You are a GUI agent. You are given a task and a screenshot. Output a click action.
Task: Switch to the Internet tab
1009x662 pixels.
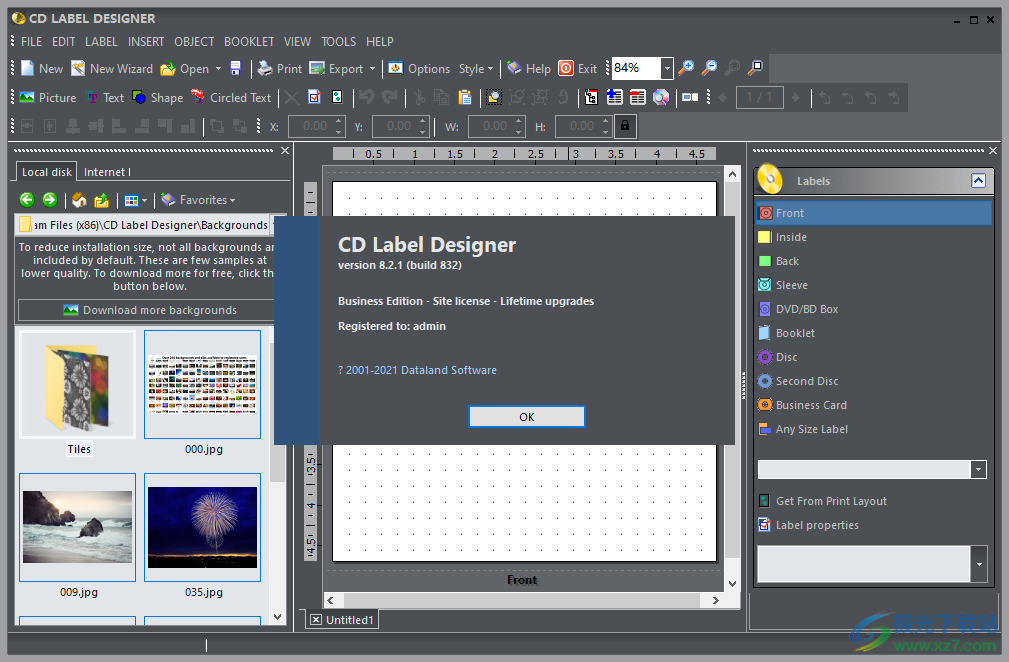coord(104,171)
